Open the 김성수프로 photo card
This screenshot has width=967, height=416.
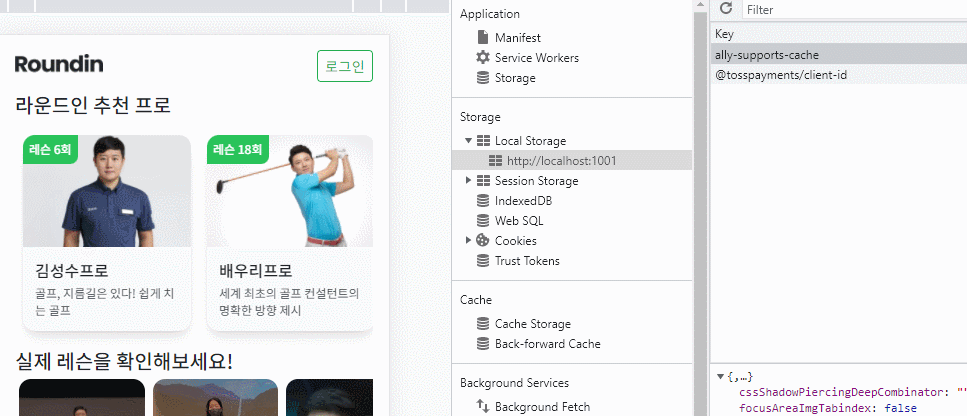[x=107, y=191]
